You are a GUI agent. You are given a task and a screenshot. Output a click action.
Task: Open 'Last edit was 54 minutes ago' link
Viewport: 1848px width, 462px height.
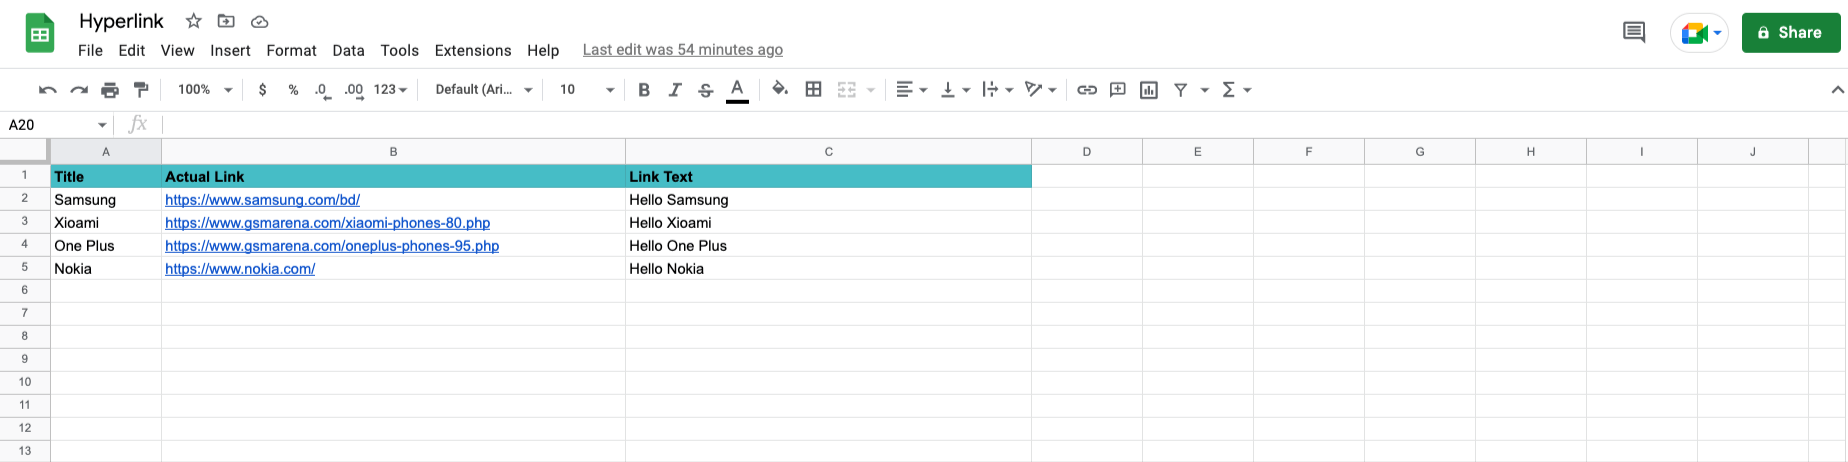coord(683,50)
